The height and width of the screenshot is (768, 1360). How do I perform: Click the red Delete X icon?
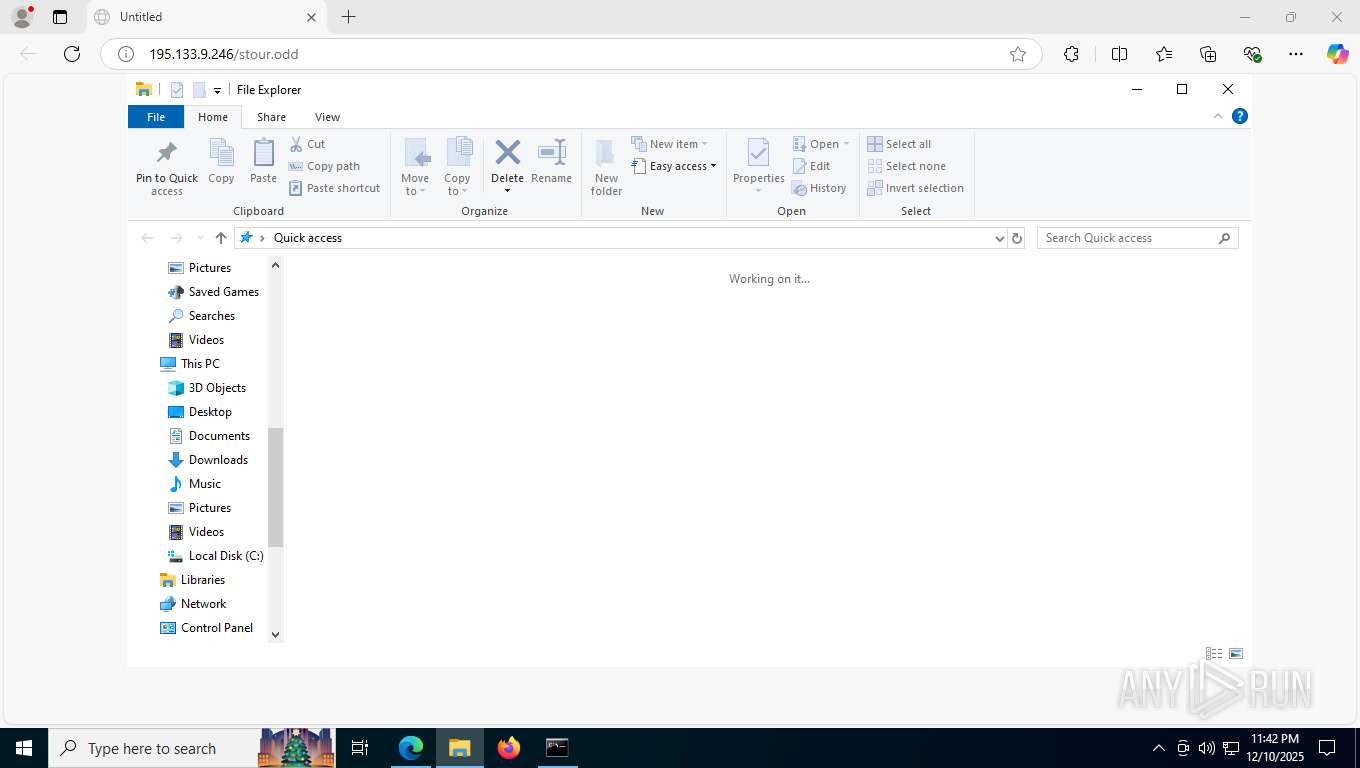(507, 152)
